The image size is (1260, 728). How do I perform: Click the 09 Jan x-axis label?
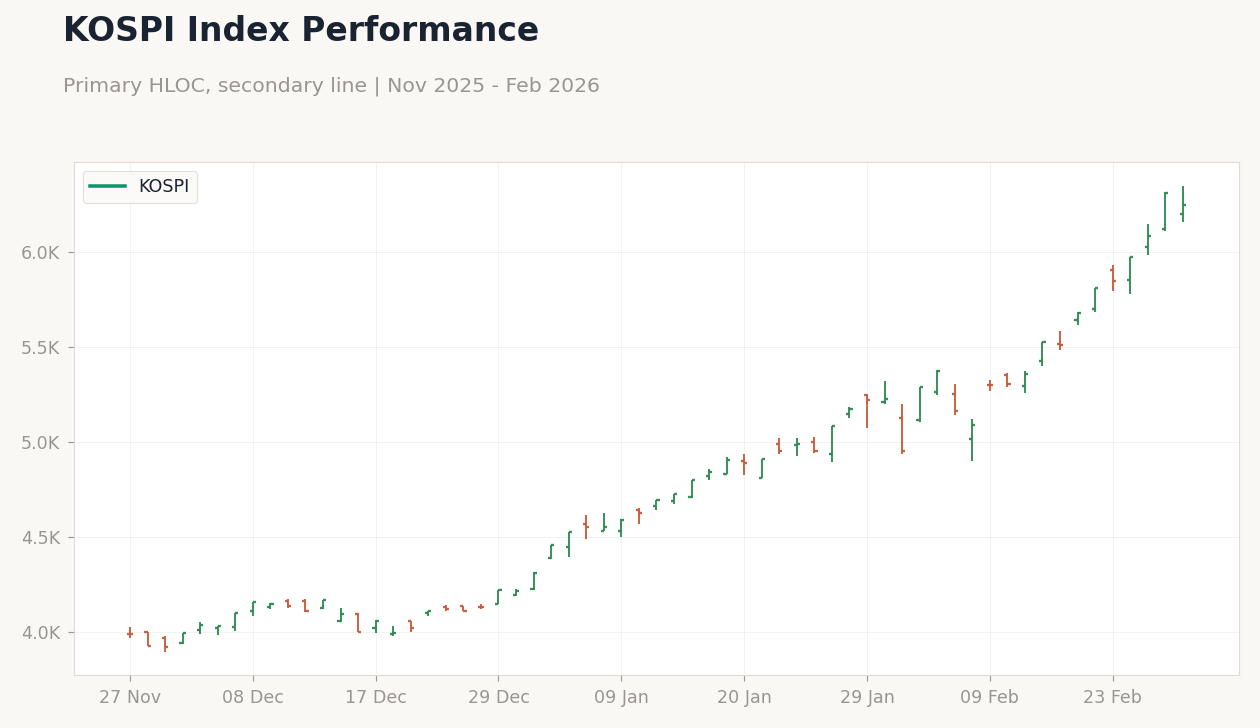coord(621,698)
